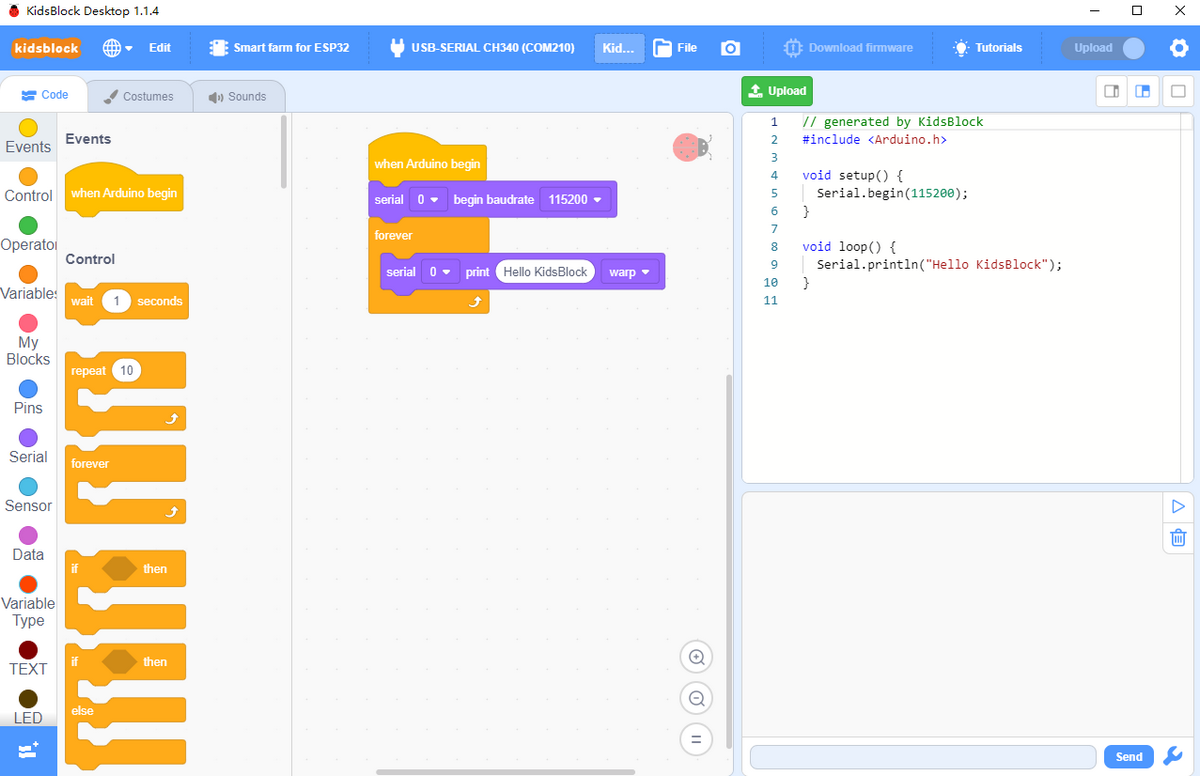The width and height of the screenshot is (1200, 776).
Task: Select the Variable Type category
Action: pos(28,601)
